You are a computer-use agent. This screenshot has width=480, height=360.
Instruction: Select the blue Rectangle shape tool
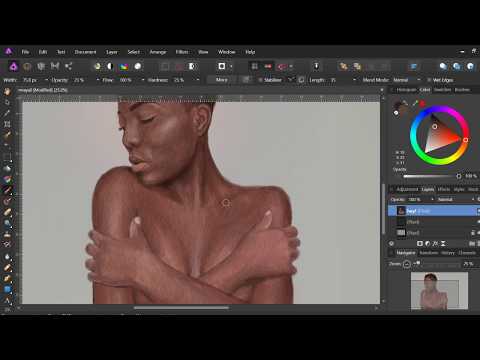pyautogui.click(x=7, y=289)
